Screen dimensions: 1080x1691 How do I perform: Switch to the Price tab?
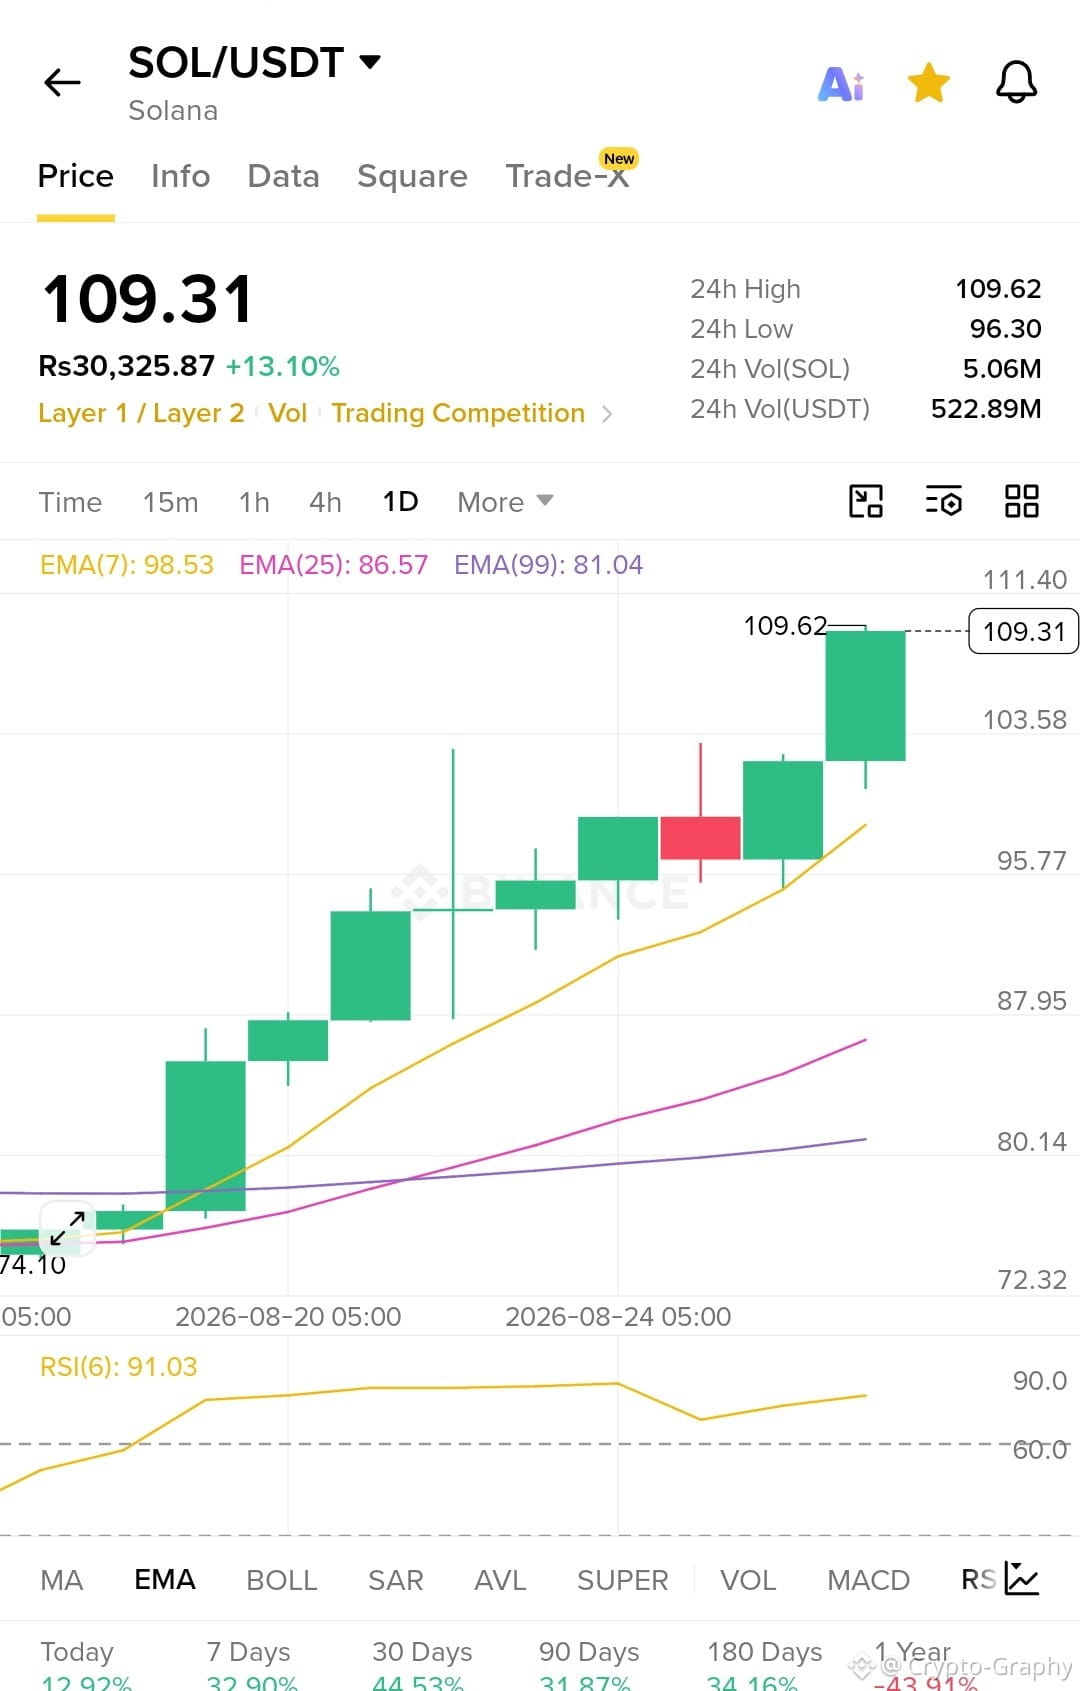(x=76, y=176)
